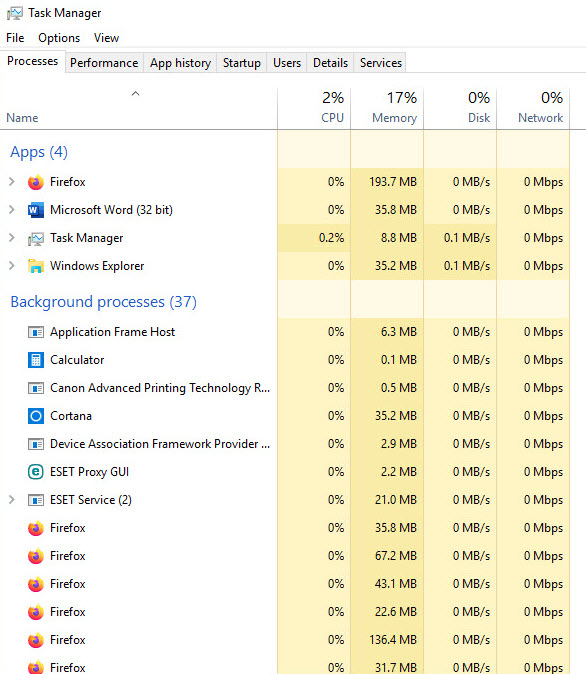
Task: Click the Firefox icon in Apps
Action: click(36, 182)
